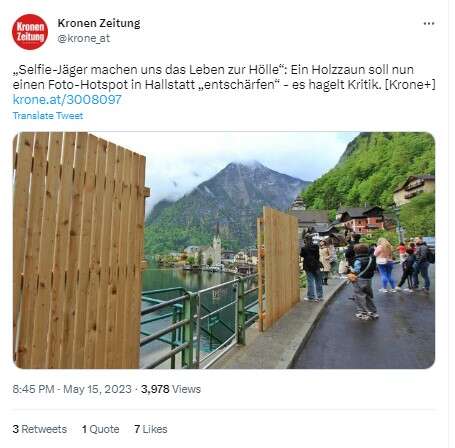Show the 1 Quote tweet

tap(101, 429)
